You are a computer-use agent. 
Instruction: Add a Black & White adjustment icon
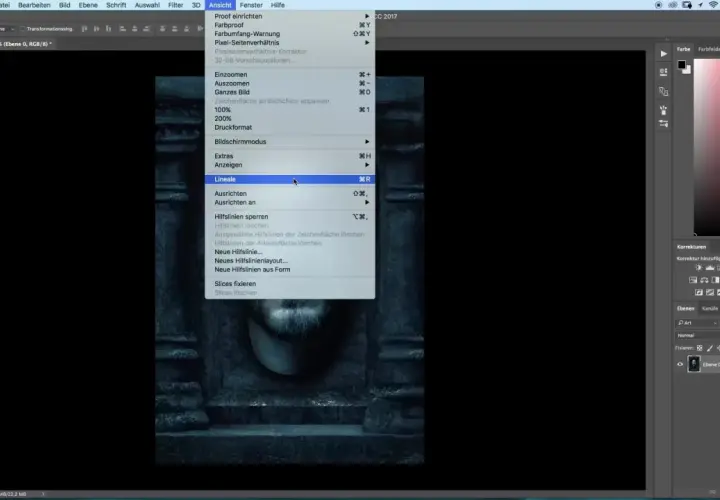coord(715,280)
